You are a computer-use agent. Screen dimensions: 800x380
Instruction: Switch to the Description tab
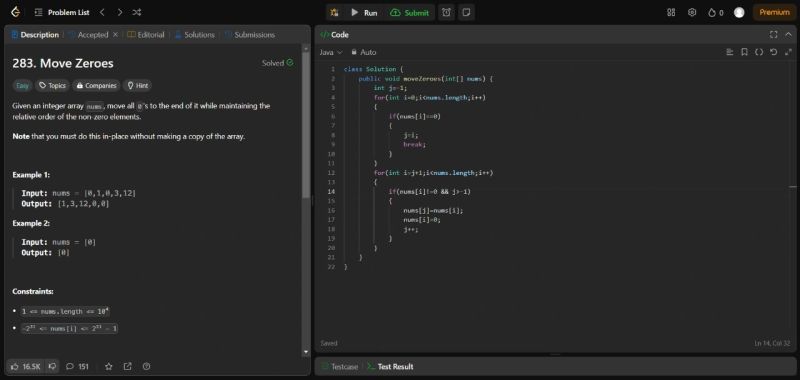tap(35, 35)
